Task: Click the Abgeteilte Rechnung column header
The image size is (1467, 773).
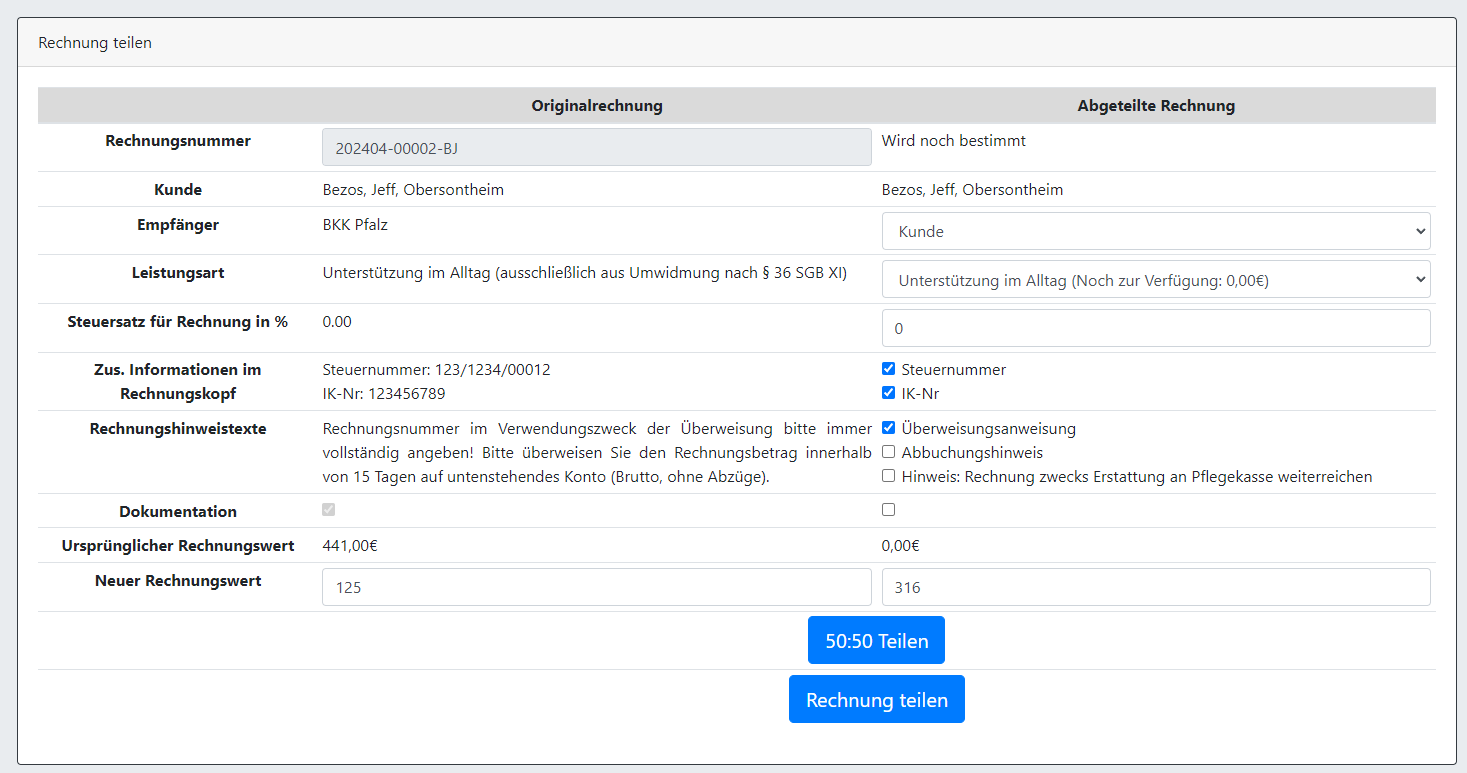Action: coord(1155,106)
